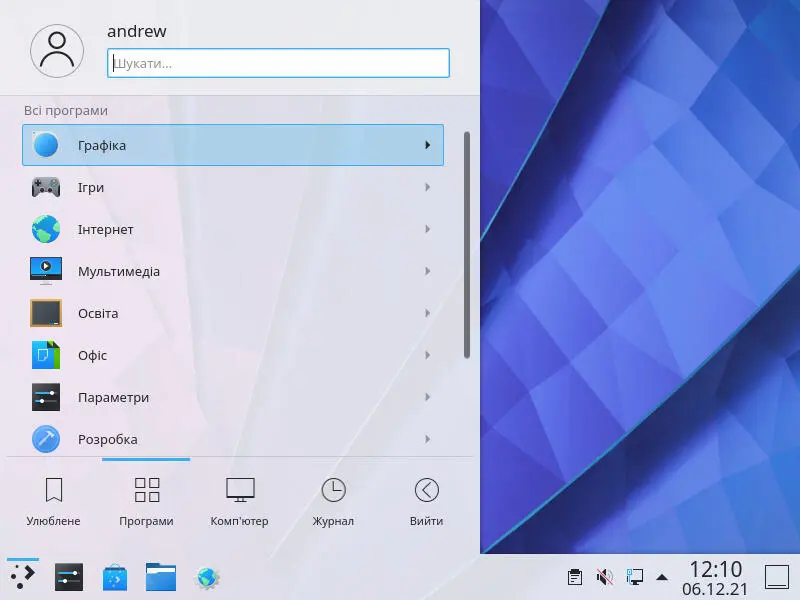800x600 pixels.
Task: Click the Параметри label text
Action: tap(113, 397)
